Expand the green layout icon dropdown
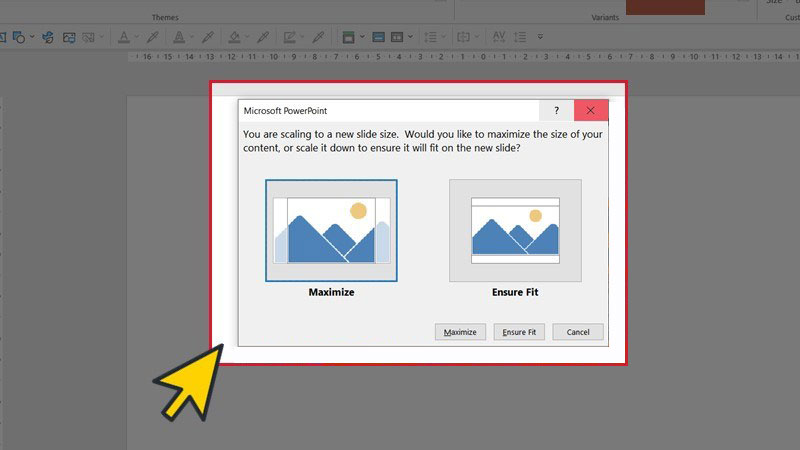This screenshot has height=450, width=800. (362, 37)
